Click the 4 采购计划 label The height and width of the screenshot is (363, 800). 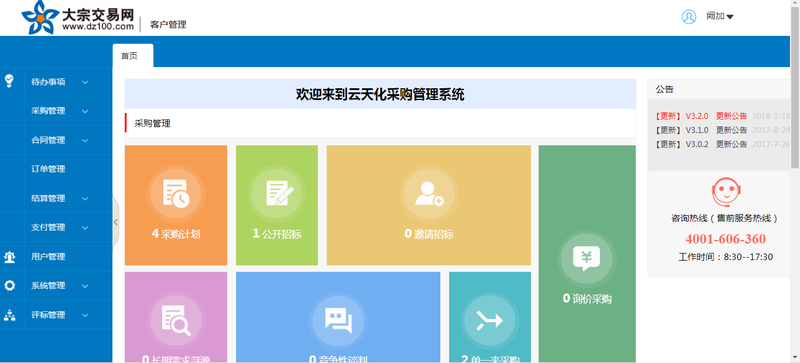coord(176,234)
